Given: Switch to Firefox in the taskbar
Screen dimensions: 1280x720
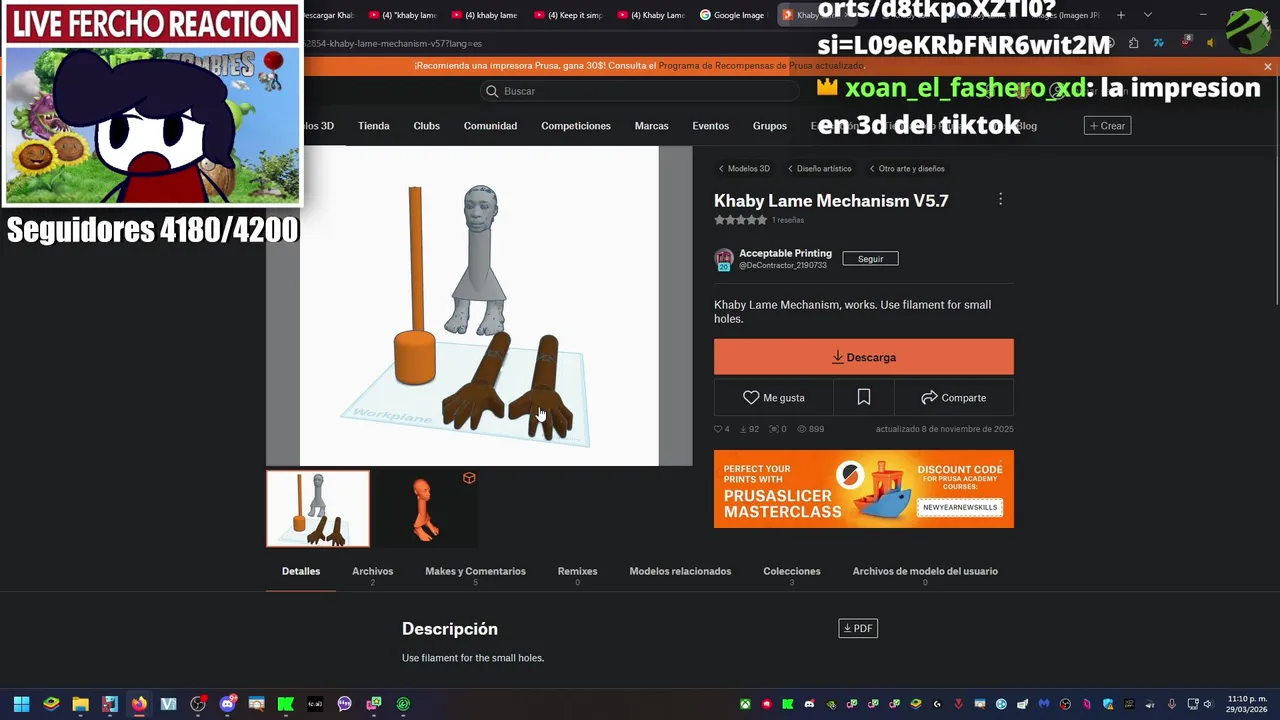Looking at the screenshot, I should coord(139,704).
